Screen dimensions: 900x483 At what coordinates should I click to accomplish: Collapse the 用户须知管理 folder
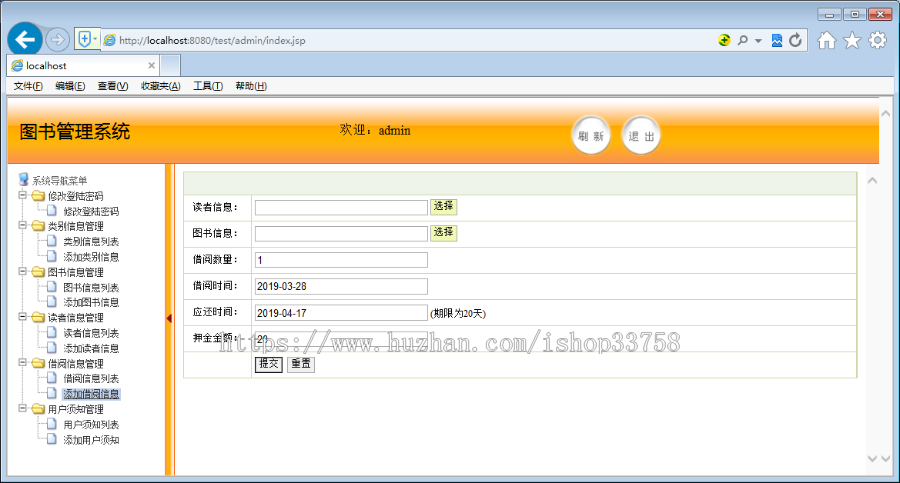point(22,408)
